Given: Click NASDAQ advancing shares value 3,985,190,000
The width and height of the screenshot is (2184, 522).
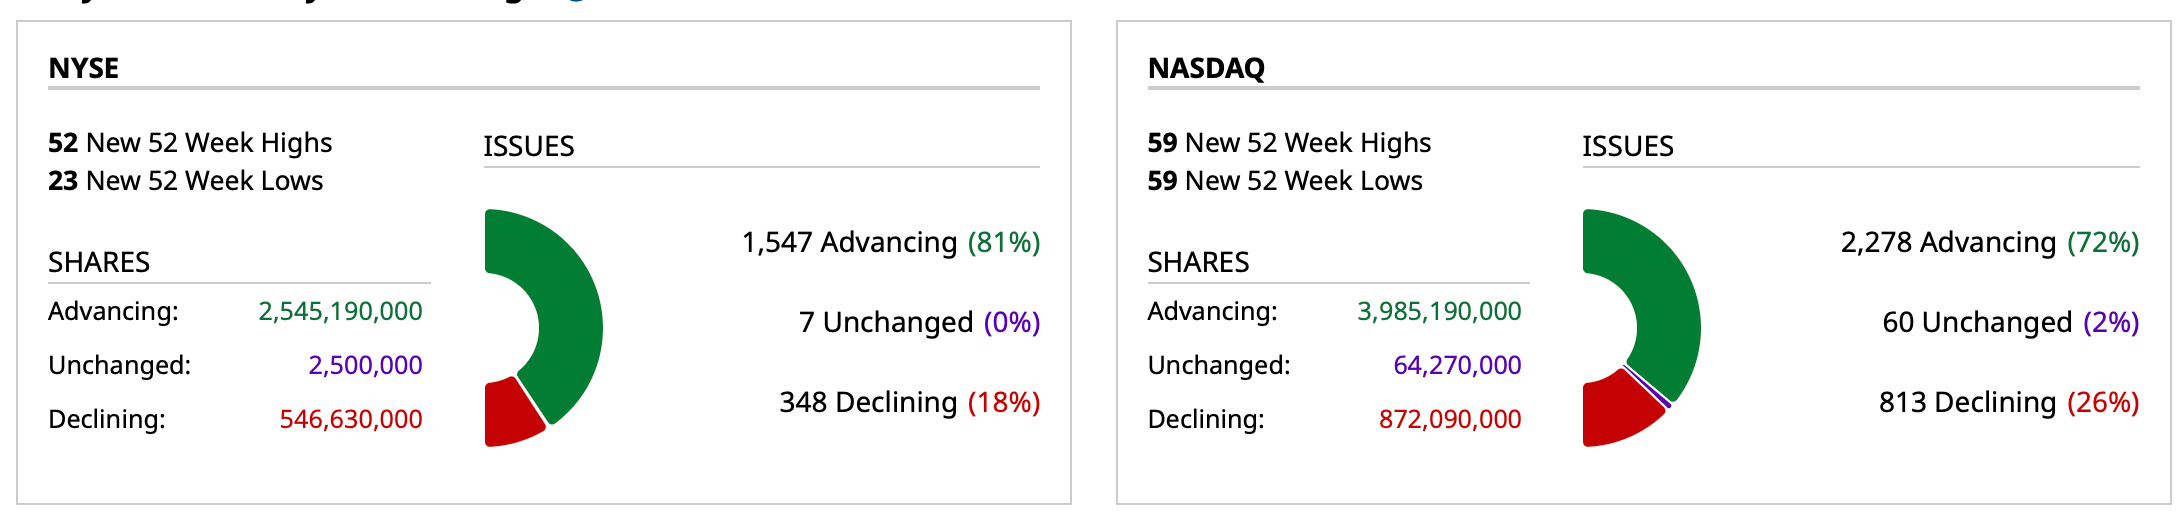Looking at the screenshot, I should 1439,311.
